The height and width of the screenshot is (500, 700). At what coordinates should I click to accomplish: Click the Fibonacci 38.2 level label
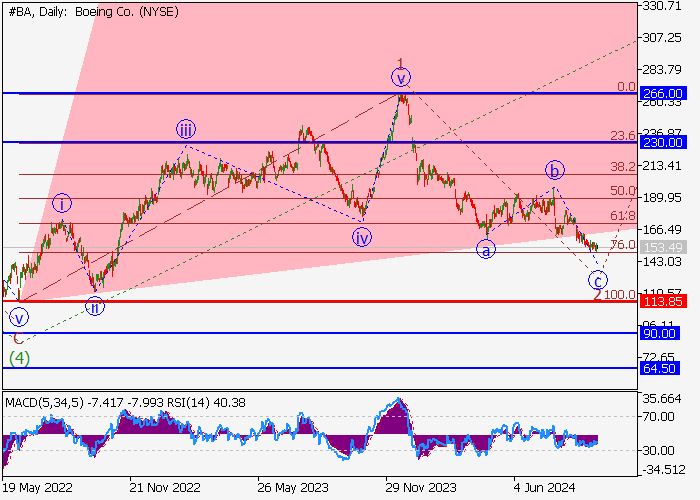[623, 167]
